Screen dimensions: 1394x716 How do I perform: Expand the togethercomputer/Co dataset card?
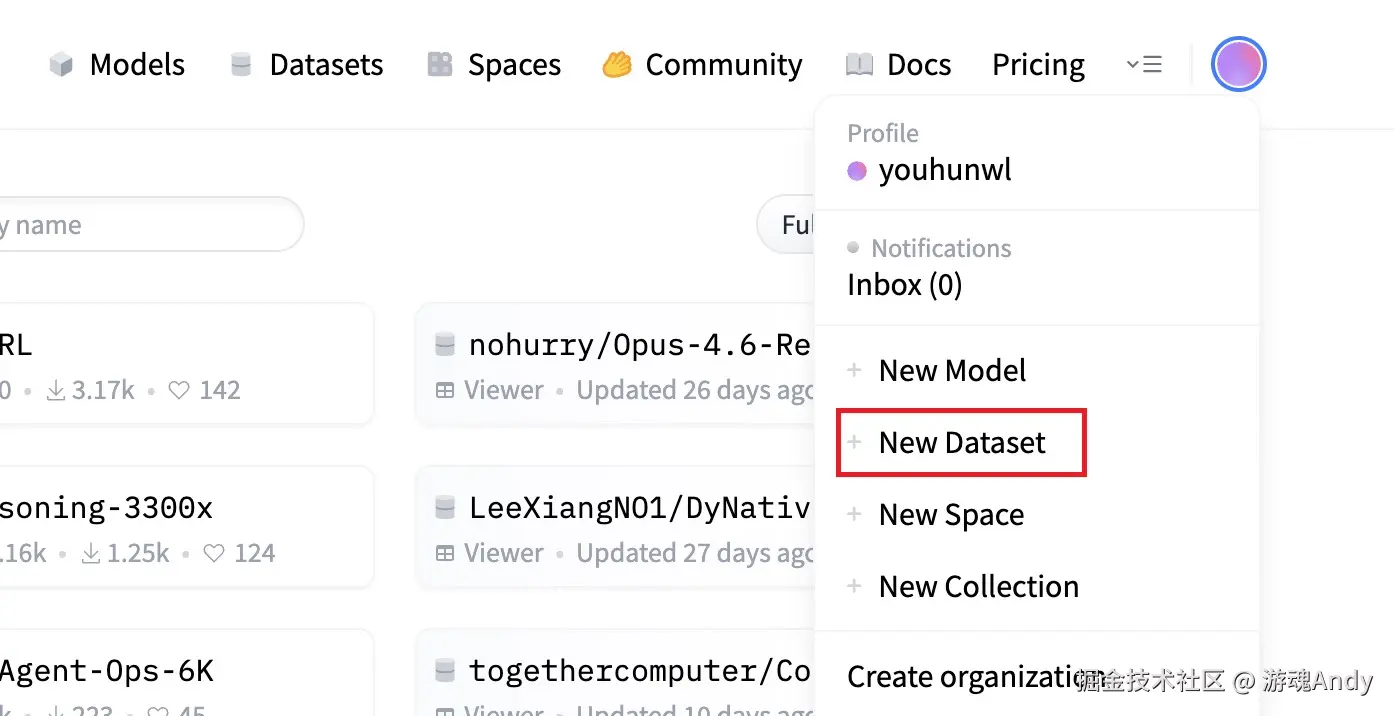[640, 671]
